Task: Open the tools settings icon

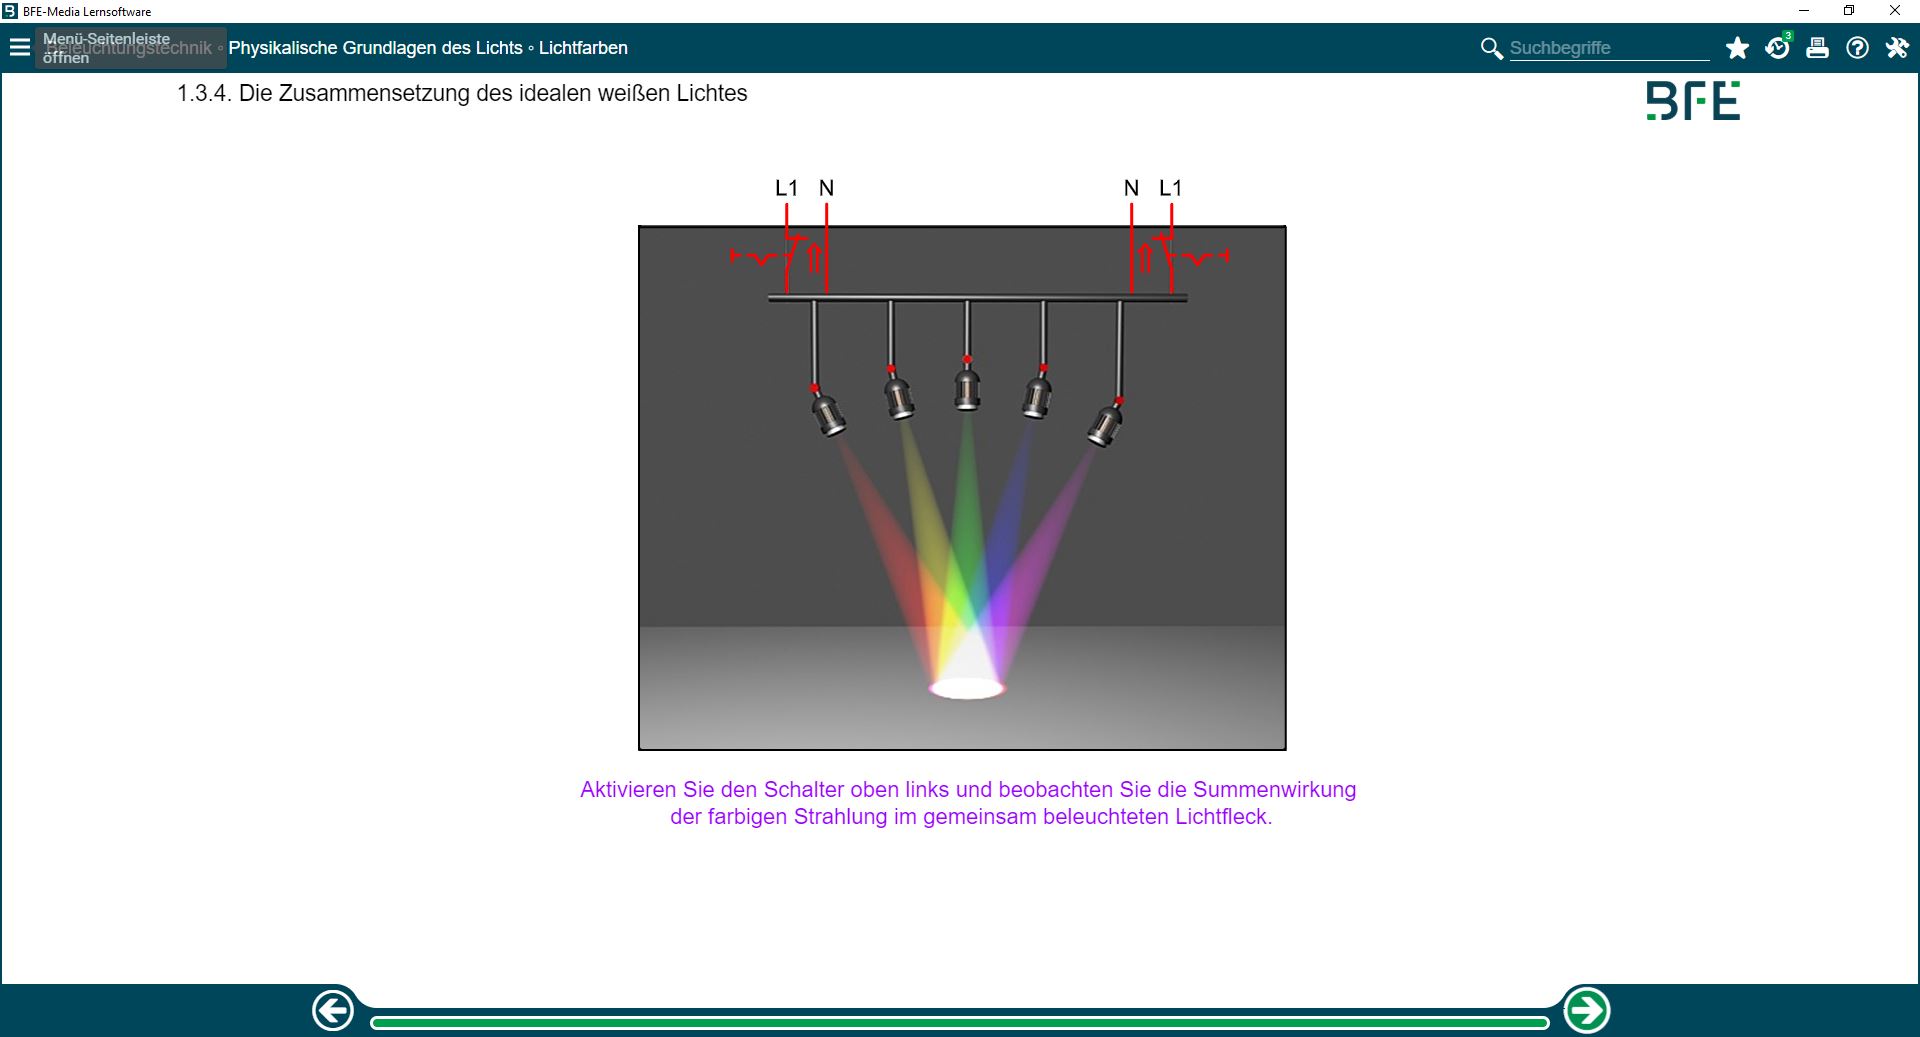Action: (x=1897, y=48)
